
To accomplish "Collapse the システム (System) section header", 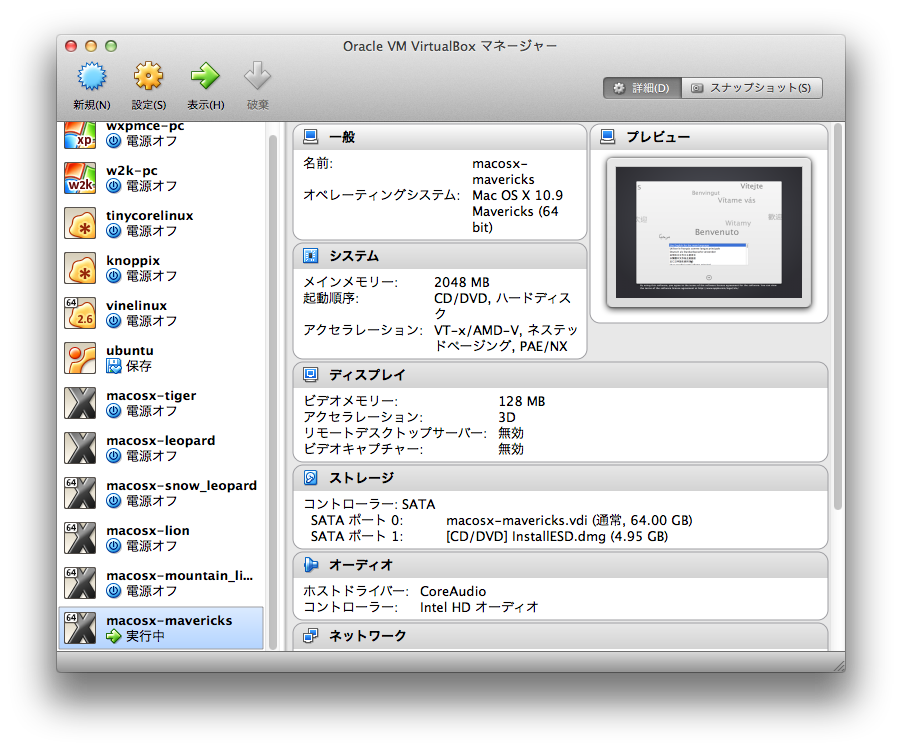I will click(x=354, y=256).
